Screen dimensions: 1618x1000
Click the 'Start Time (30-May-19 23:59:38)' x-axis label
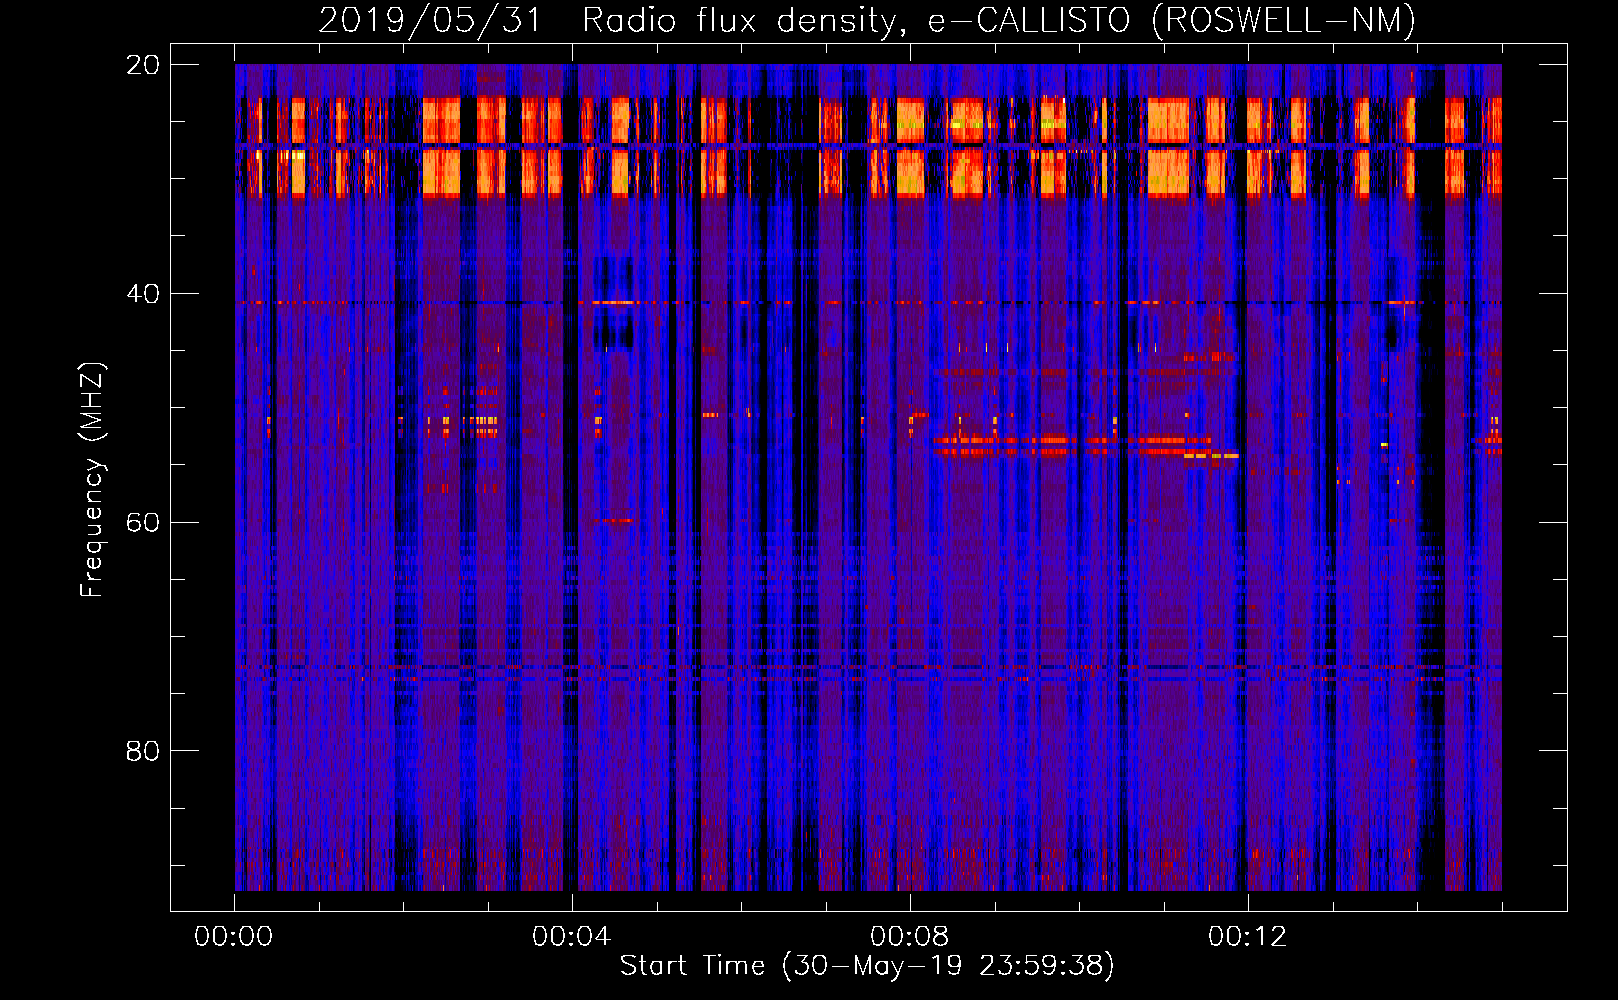click(x=867, y=966)
